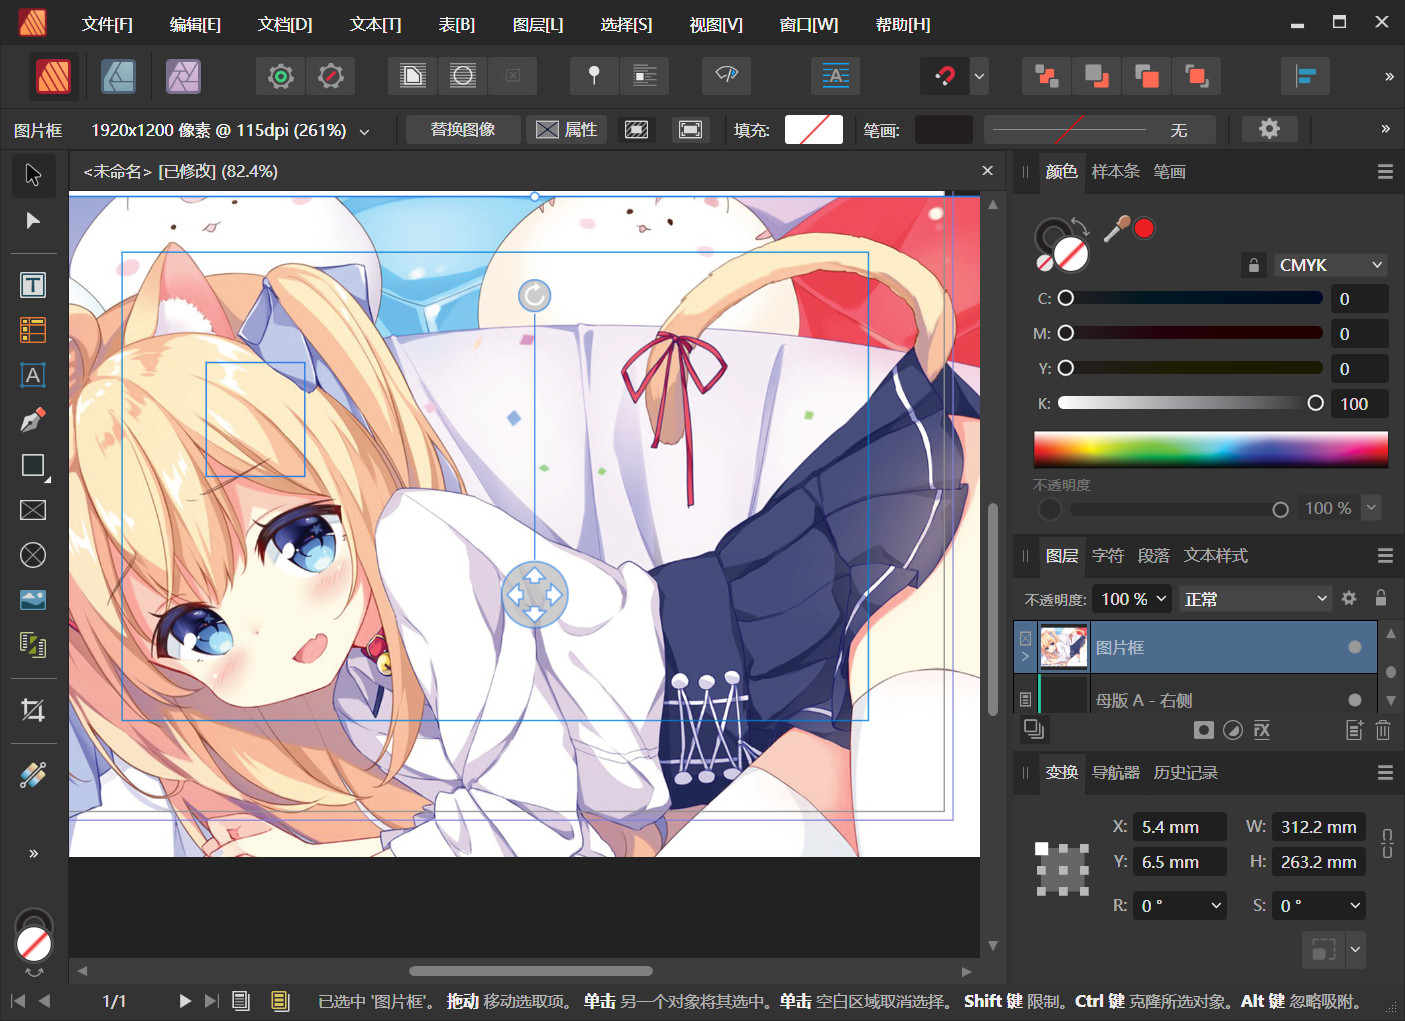Click the align objects icon
Screen dimensions: 1405x1021
click(x=1305, y=76)
